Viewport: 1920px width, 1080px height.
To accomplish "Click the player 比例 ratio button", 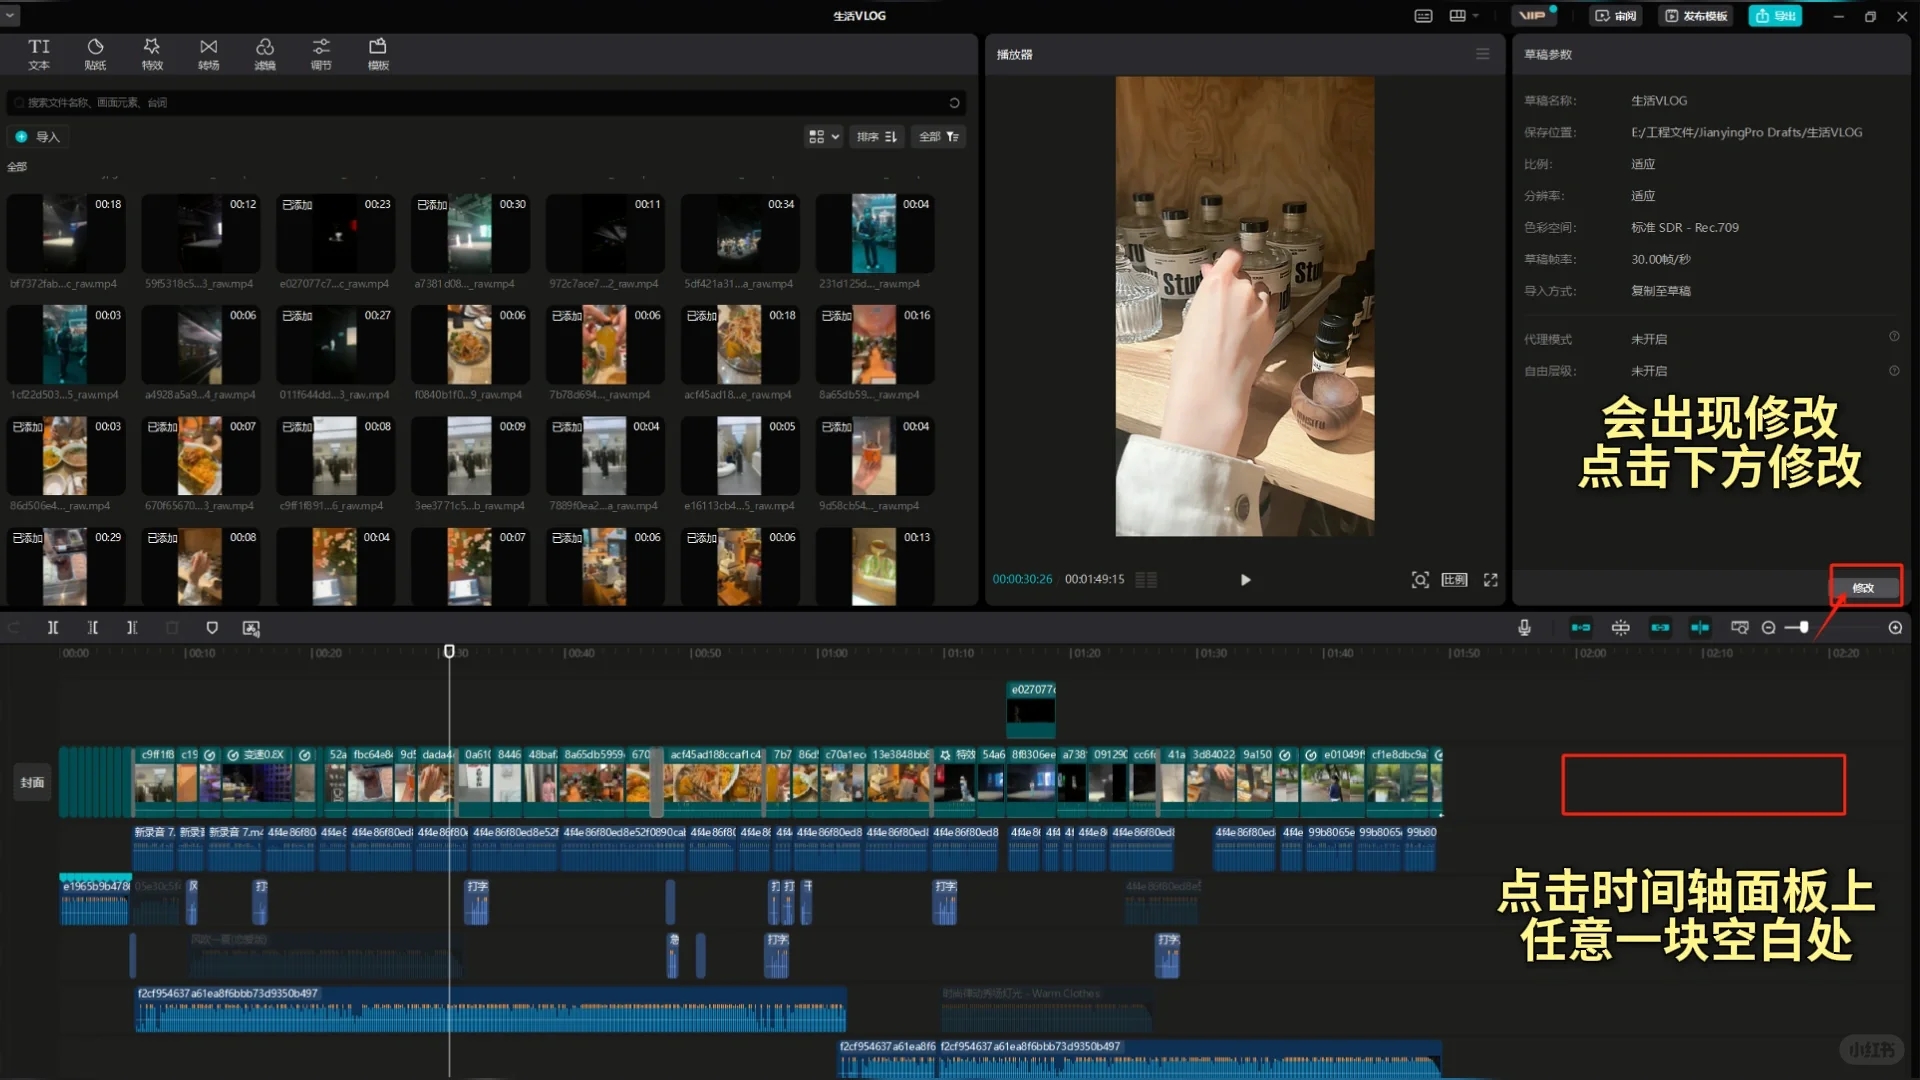I will pyautogui.click(x=1454, y=580).
